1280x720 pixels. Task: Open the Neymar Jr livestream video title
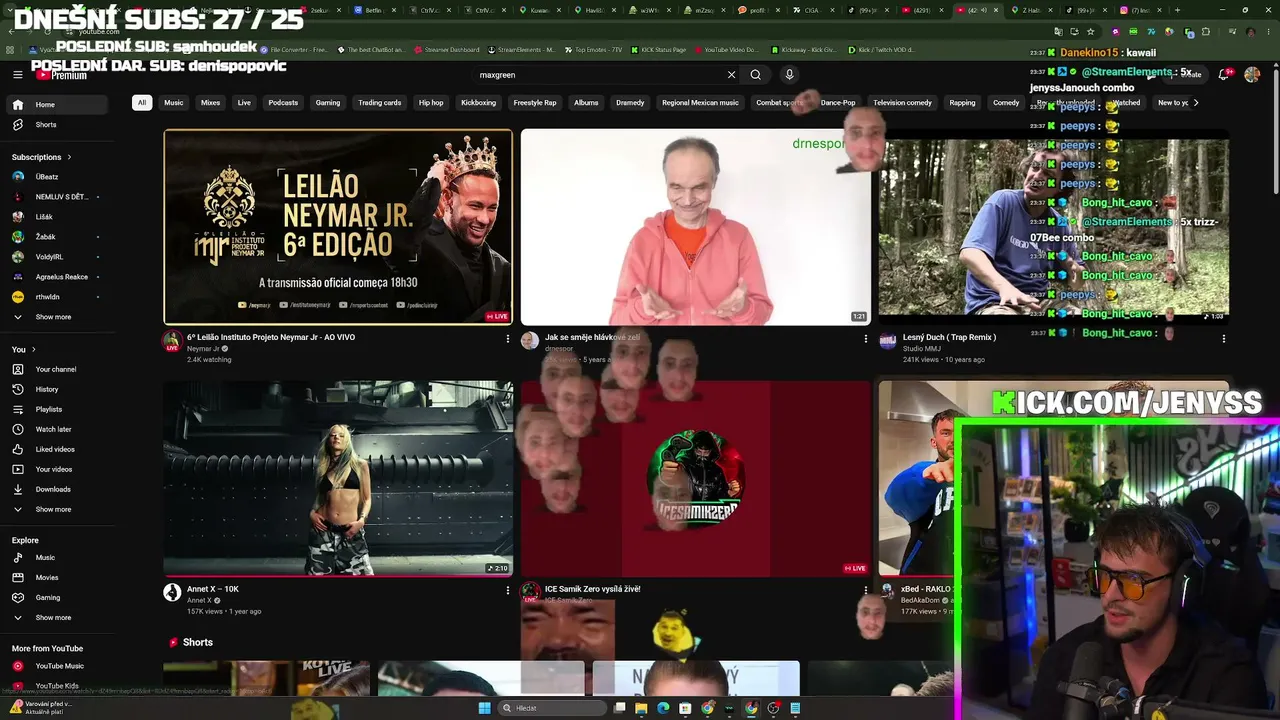click(x=271, y=338)
